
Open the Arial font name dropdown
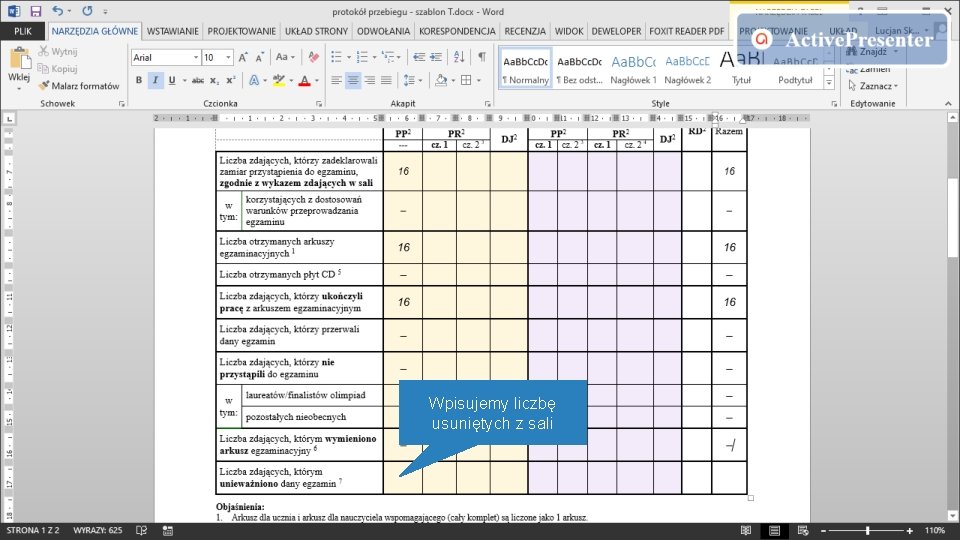tap(196, 58)
